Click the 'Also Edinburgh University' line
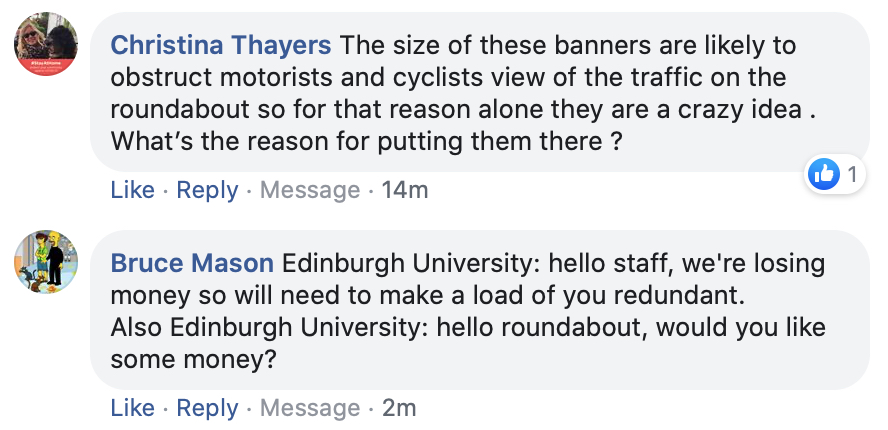This screenshot has width=888, height=430. click(468, 327)
